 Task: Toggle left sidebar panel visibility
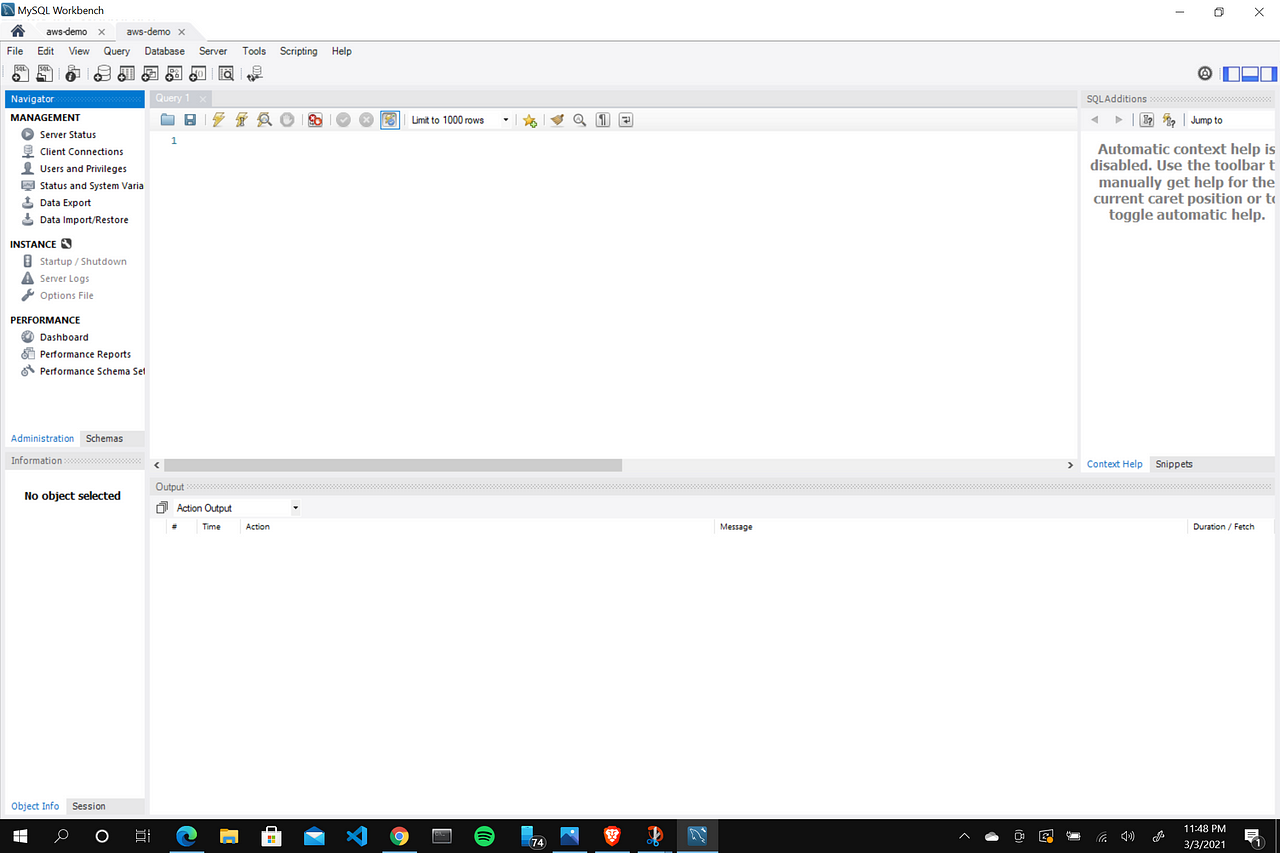(1232, 73)
